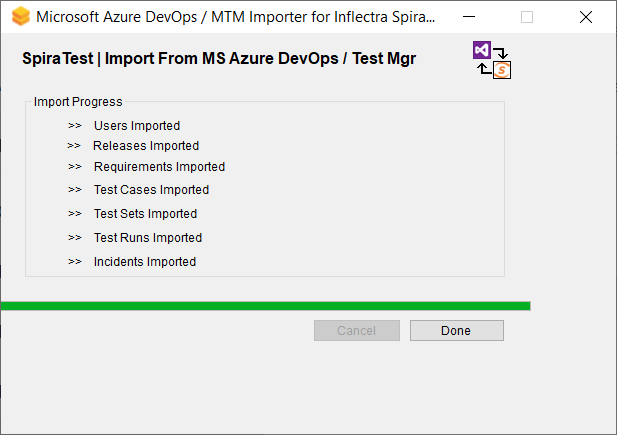Click the Done button
The image size is (617, 435).
pos(456,331)
